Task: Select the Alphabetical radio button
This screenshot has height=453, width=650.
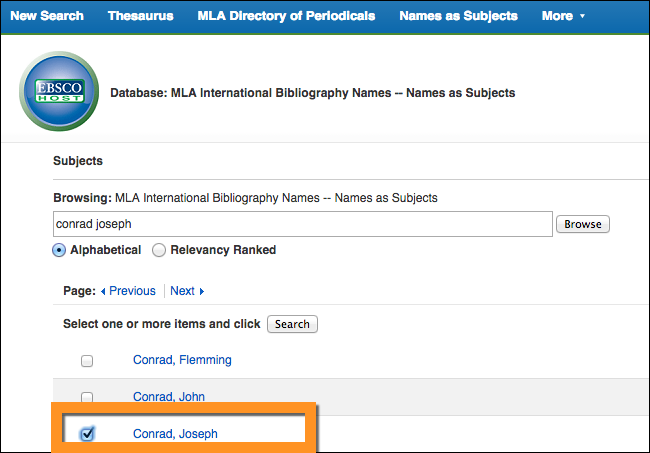Action: coord(59,250)
